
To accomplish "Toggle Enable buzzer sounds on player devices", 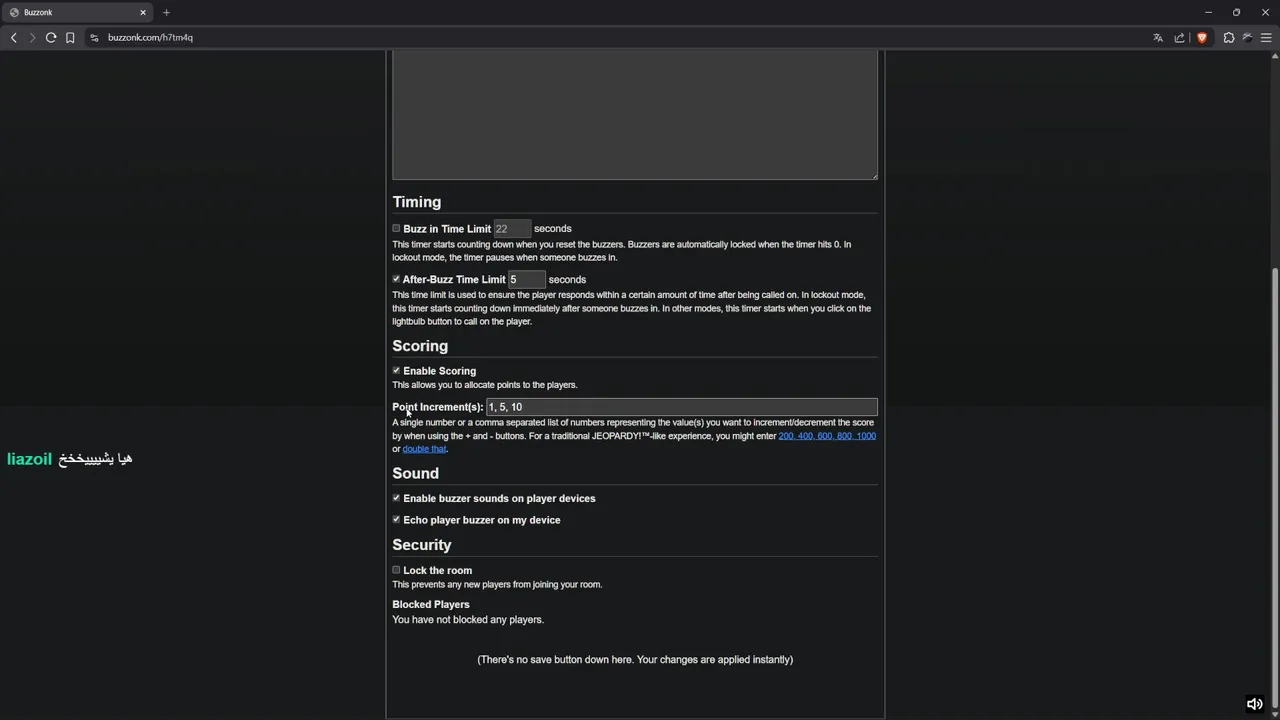I will coord(396,497).
